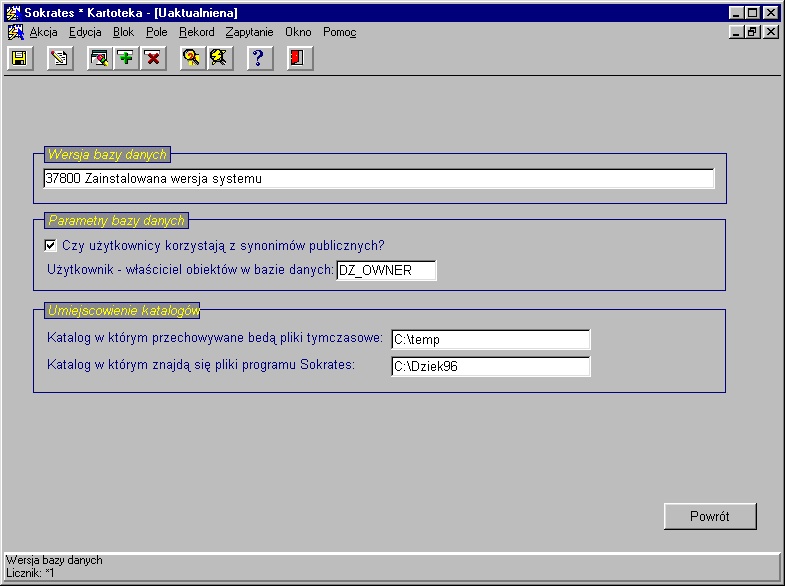
Task: Enter query mode with the magnifier question icon
Action: 193,58
